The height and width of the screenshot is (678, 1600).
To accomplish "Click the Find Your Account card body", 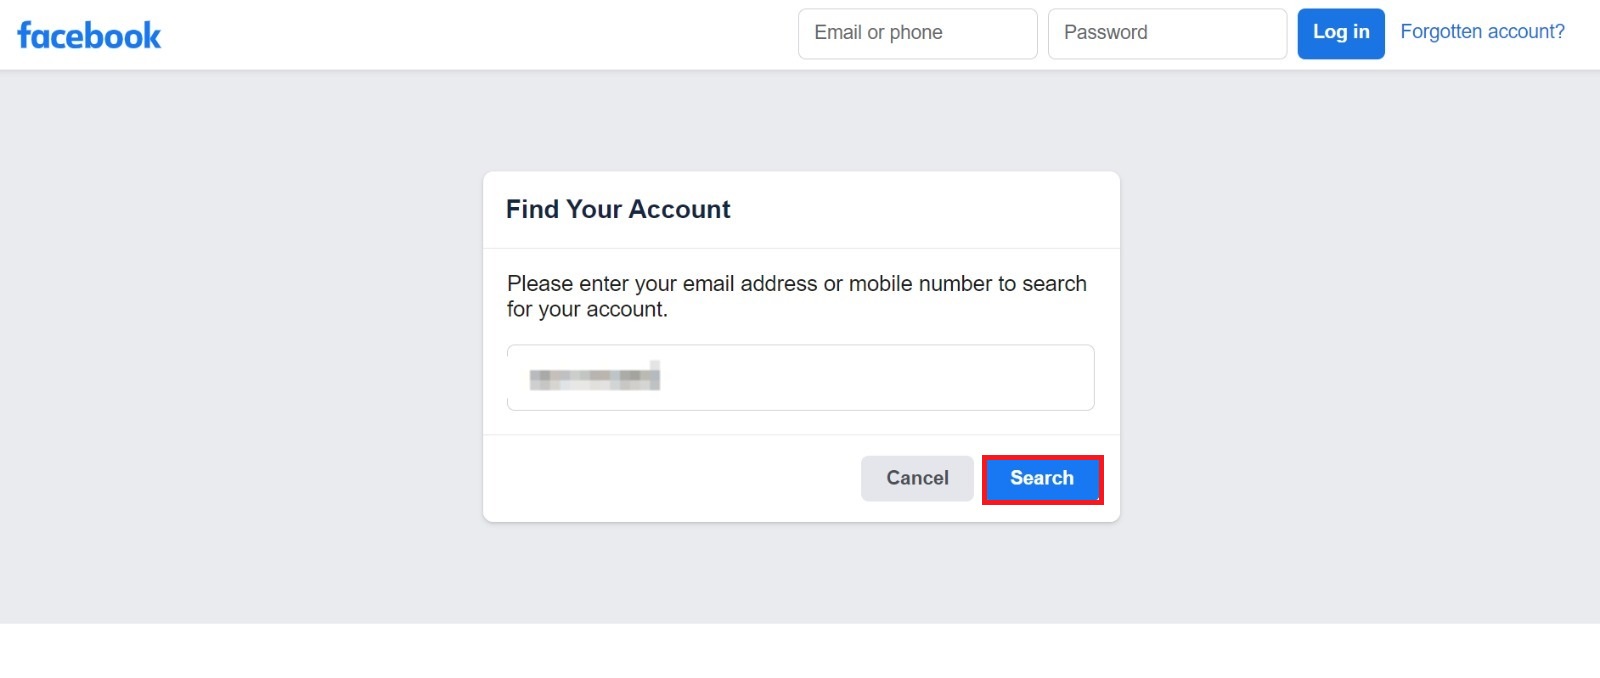I will tap(799, 296).
